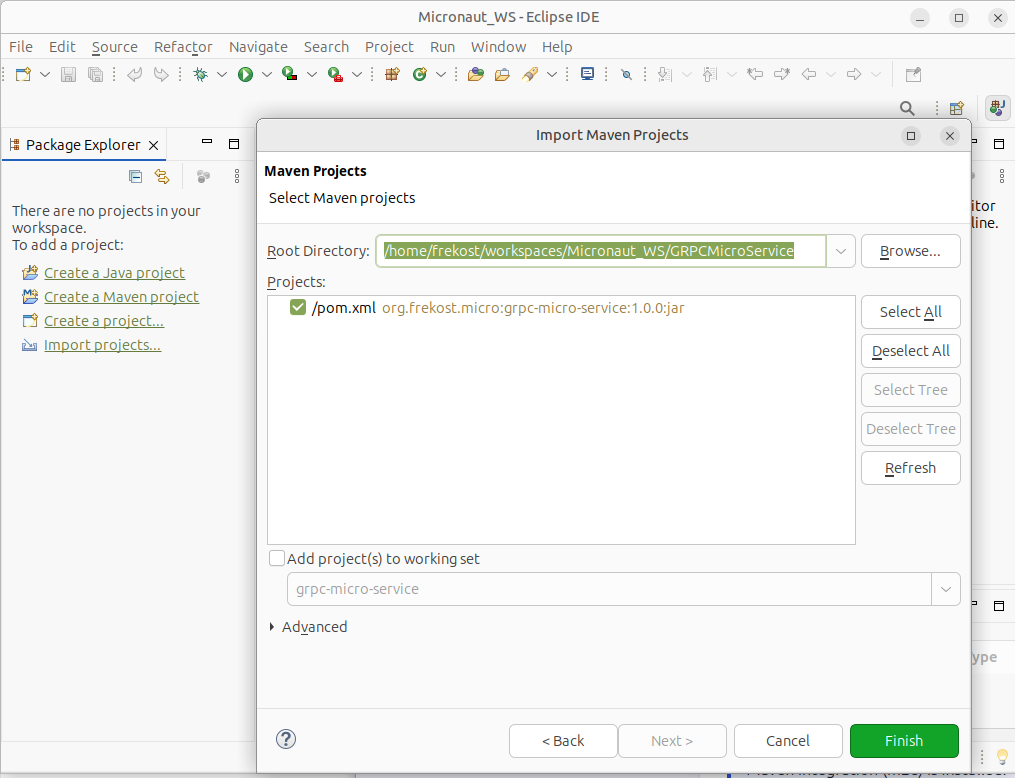Click the New wizard toolbar icon
Screen dimensions: 1015x778
[23, 74]
